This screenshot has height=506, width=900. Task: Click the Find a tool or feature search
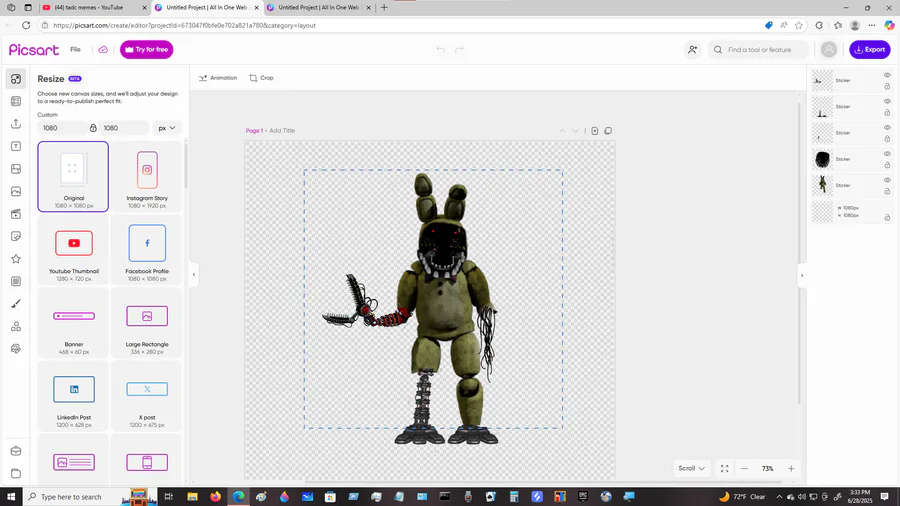758,50
